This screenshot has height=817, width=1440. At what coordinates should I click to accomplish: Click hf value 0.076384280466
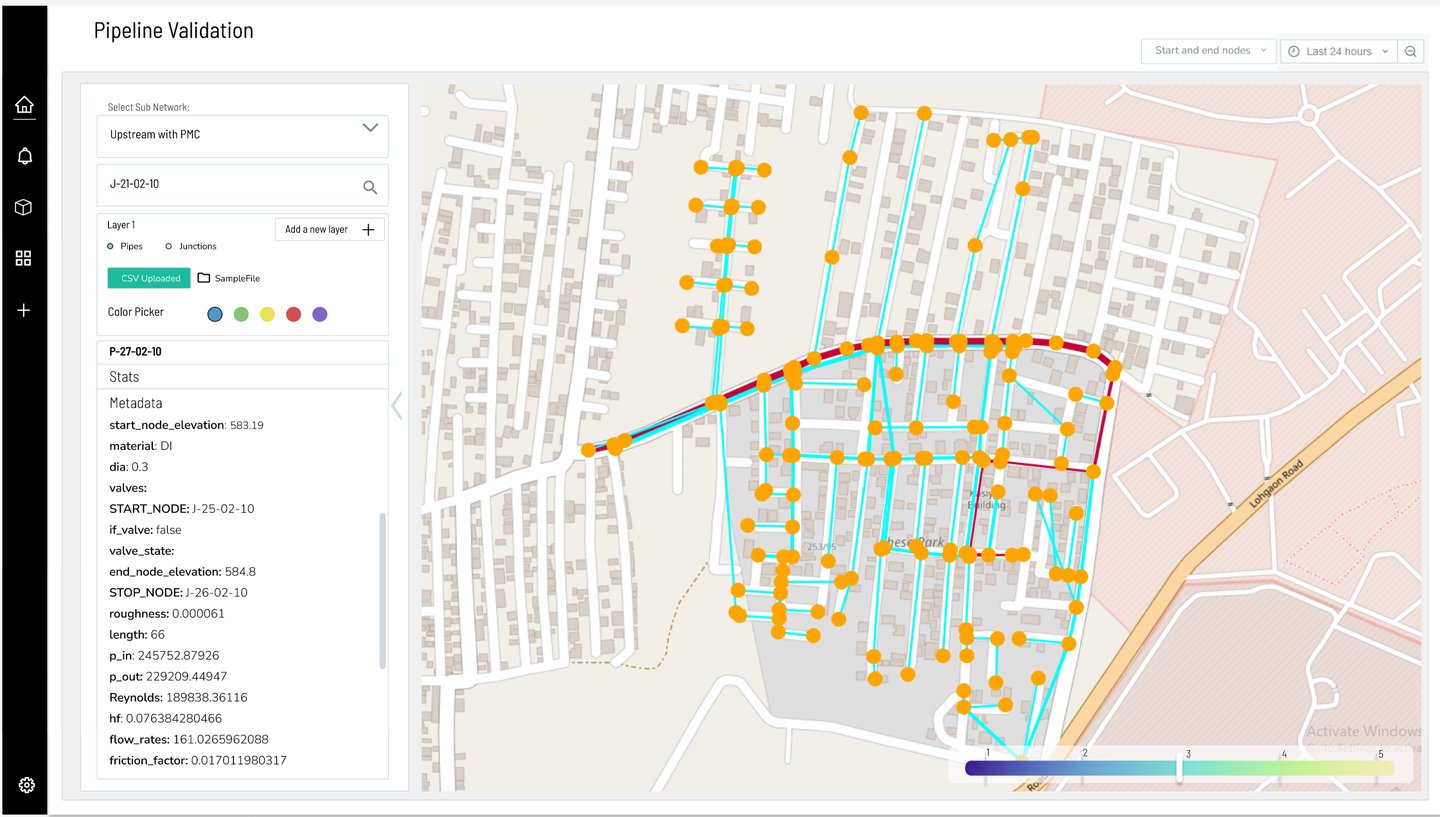click(176, 719)
